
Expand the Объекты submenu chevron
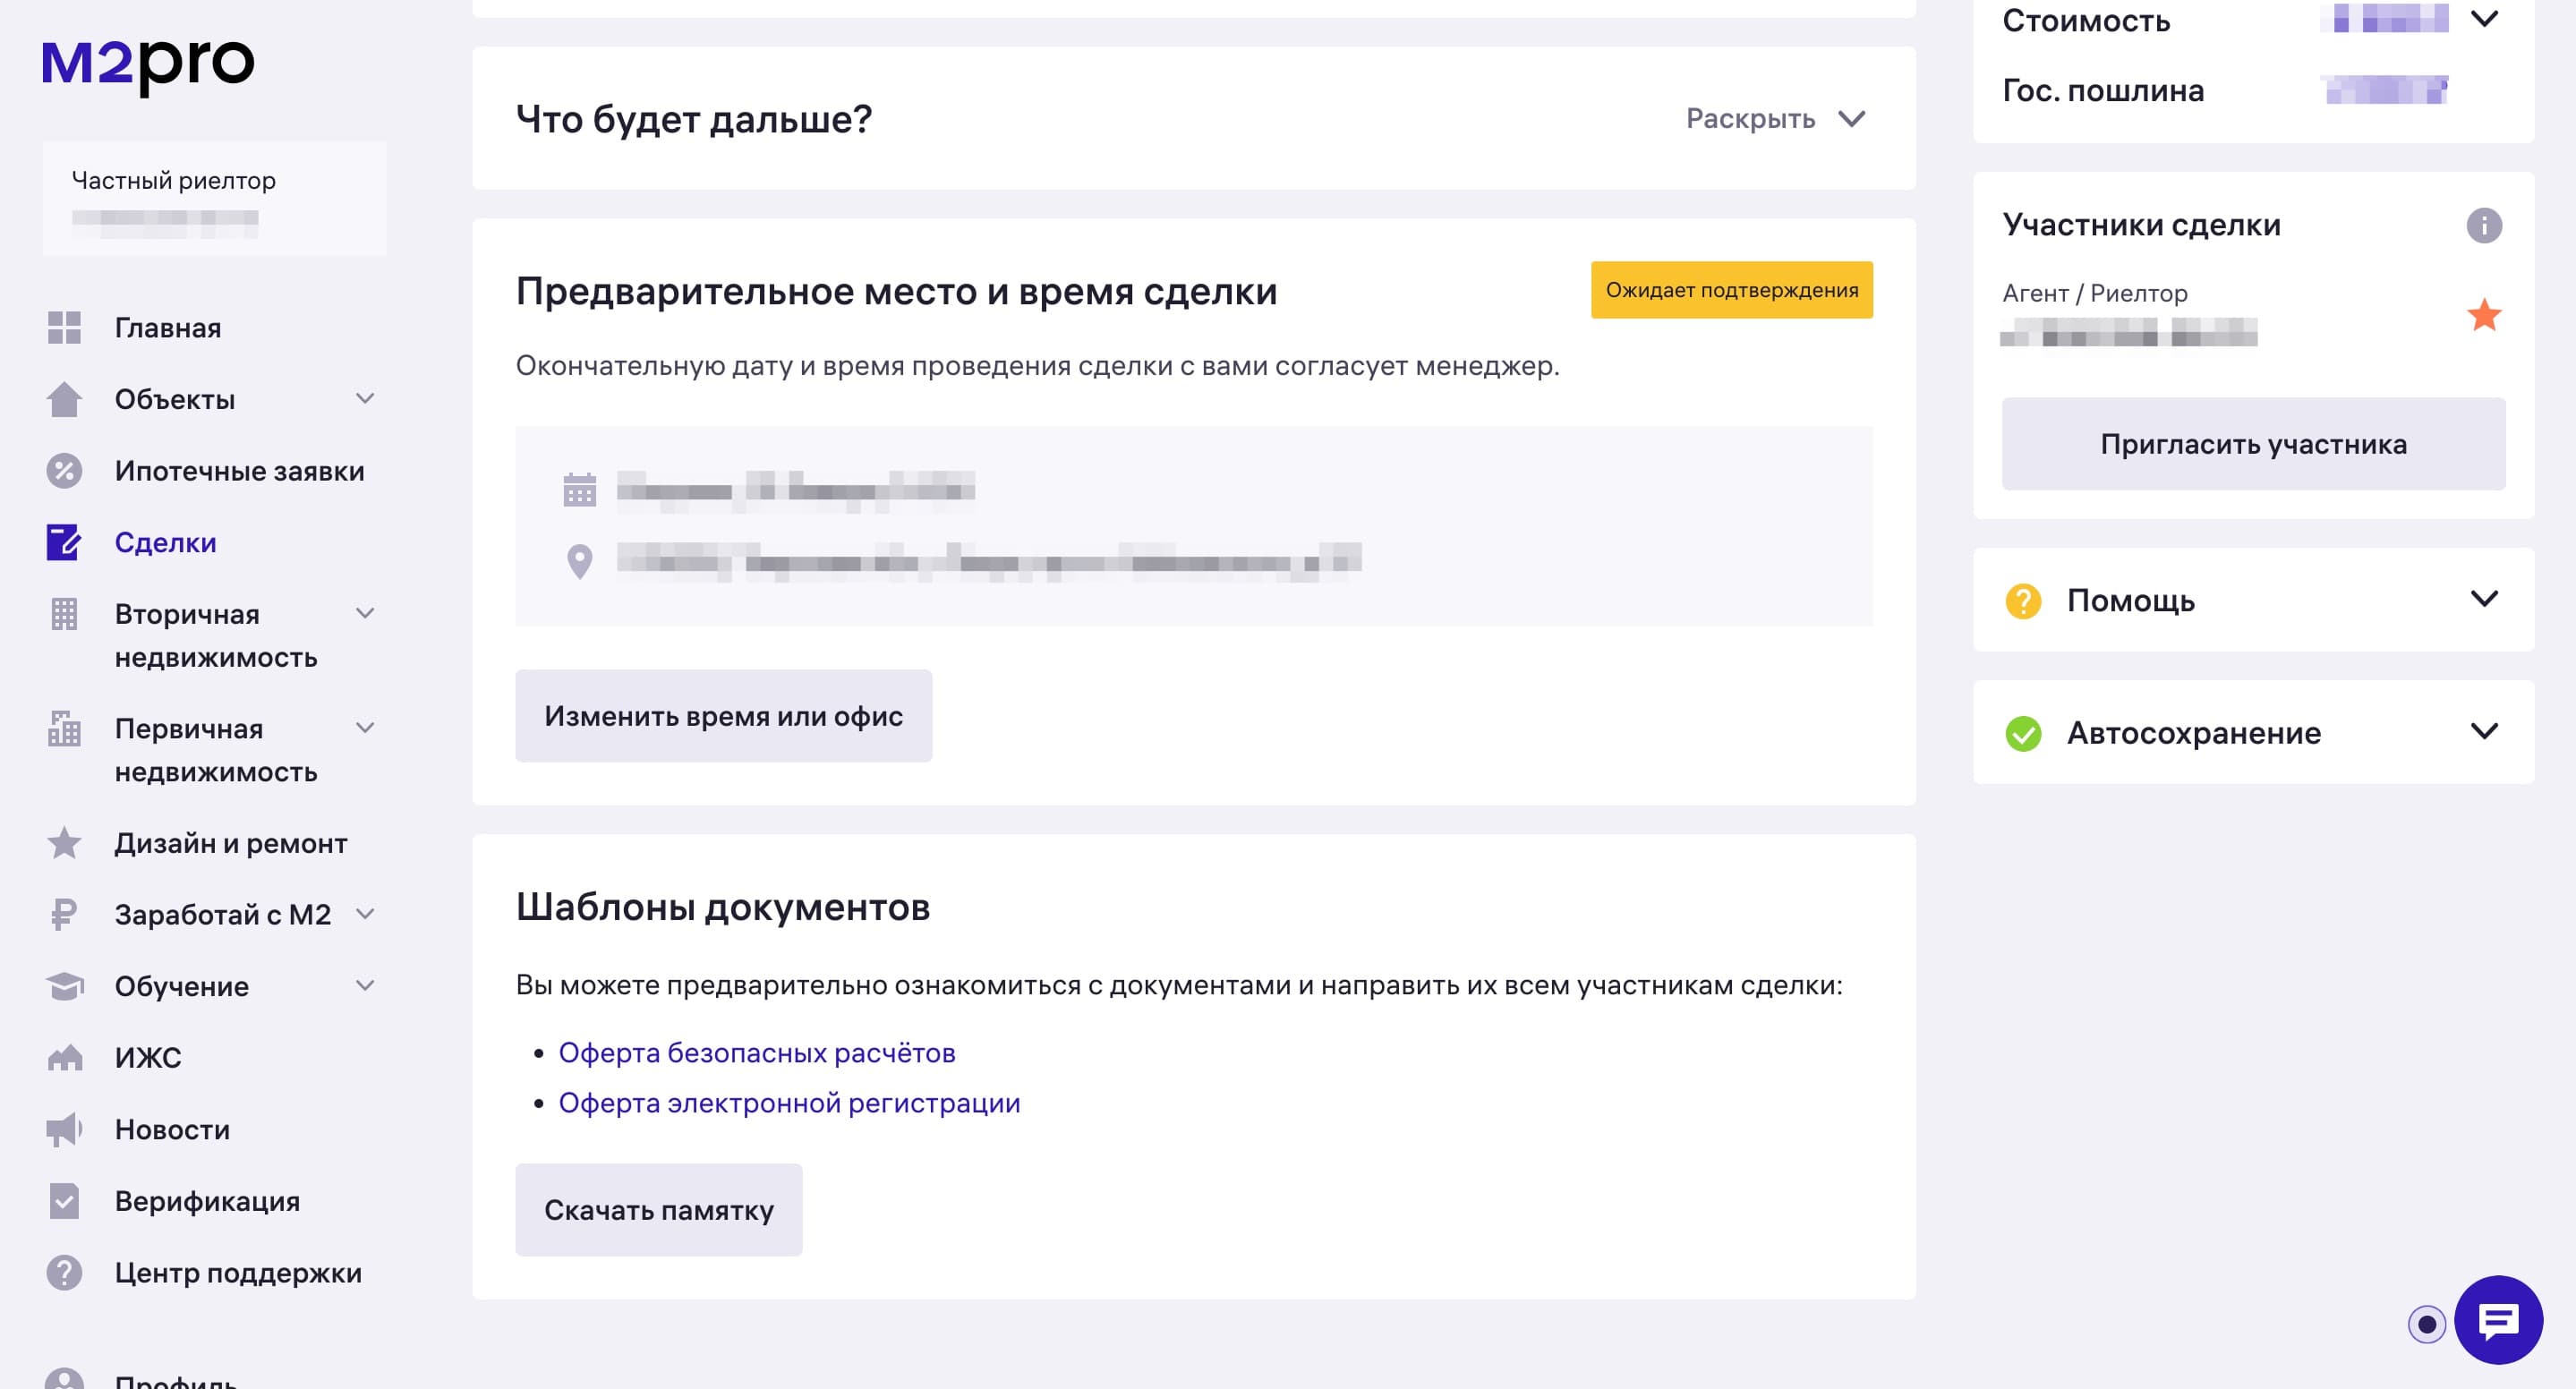click(365, 398)
